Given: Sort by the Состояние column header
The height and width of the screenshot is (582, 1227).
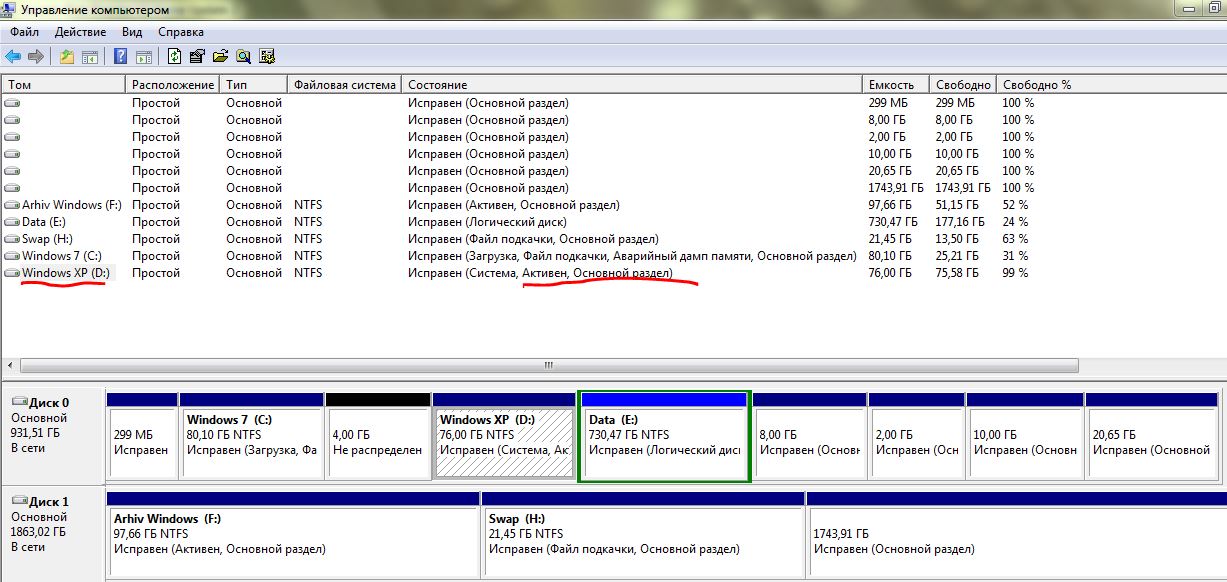Looking at the screenshot, I should click(x=633, y=85).
